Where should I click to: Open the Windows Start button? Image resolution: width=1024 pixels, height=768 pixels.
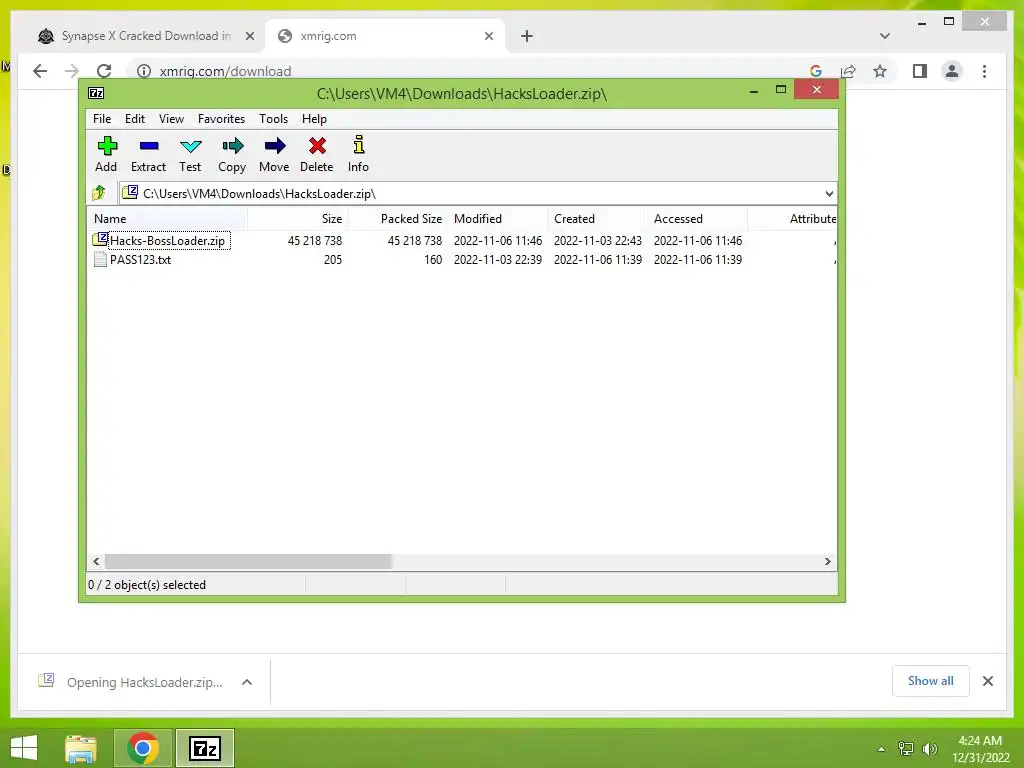[24, 748]
